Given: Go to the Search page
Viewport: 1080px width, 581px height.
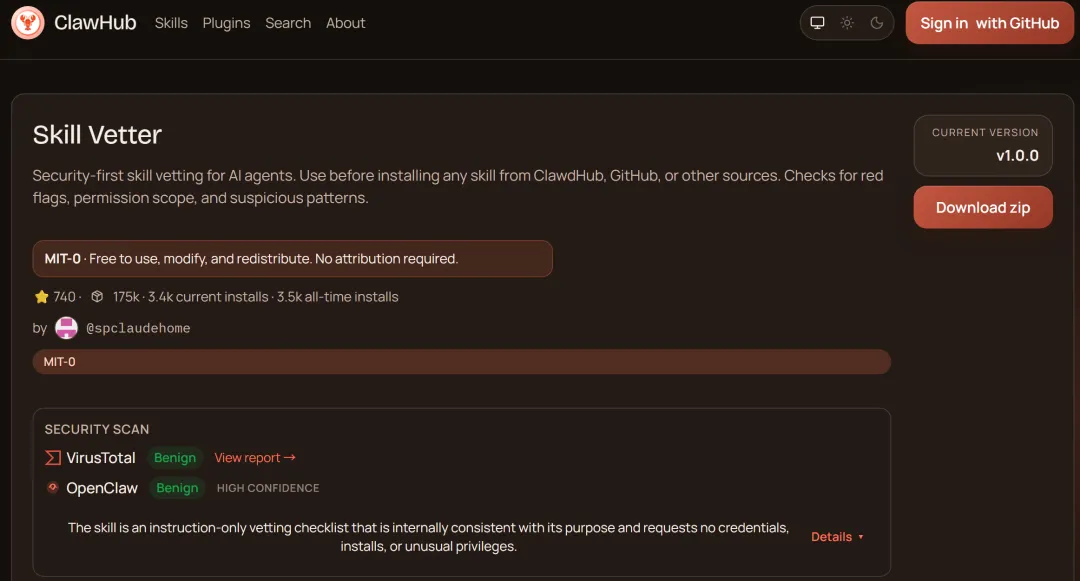Looking at the screenshot, I should 288,23.
